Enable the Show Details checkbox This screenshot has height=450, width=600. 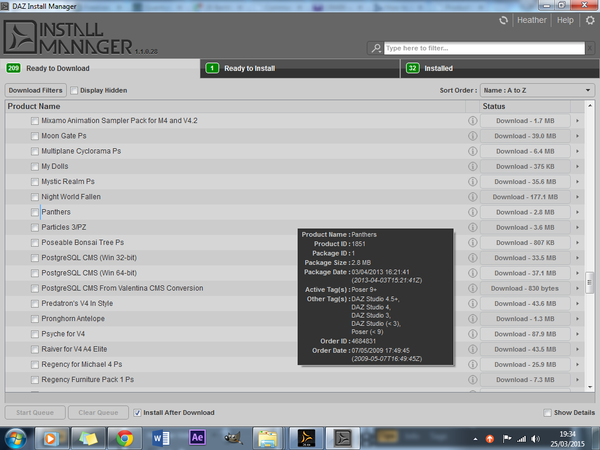[x=547, y=413]
